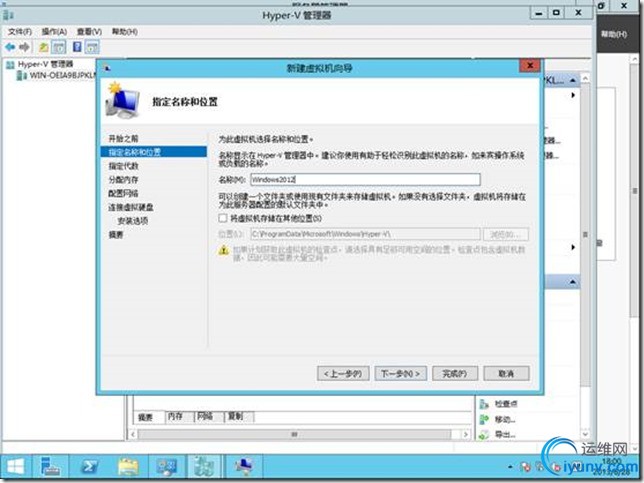
Task: Click the 取消 cancel button
Action: (506, 373)
